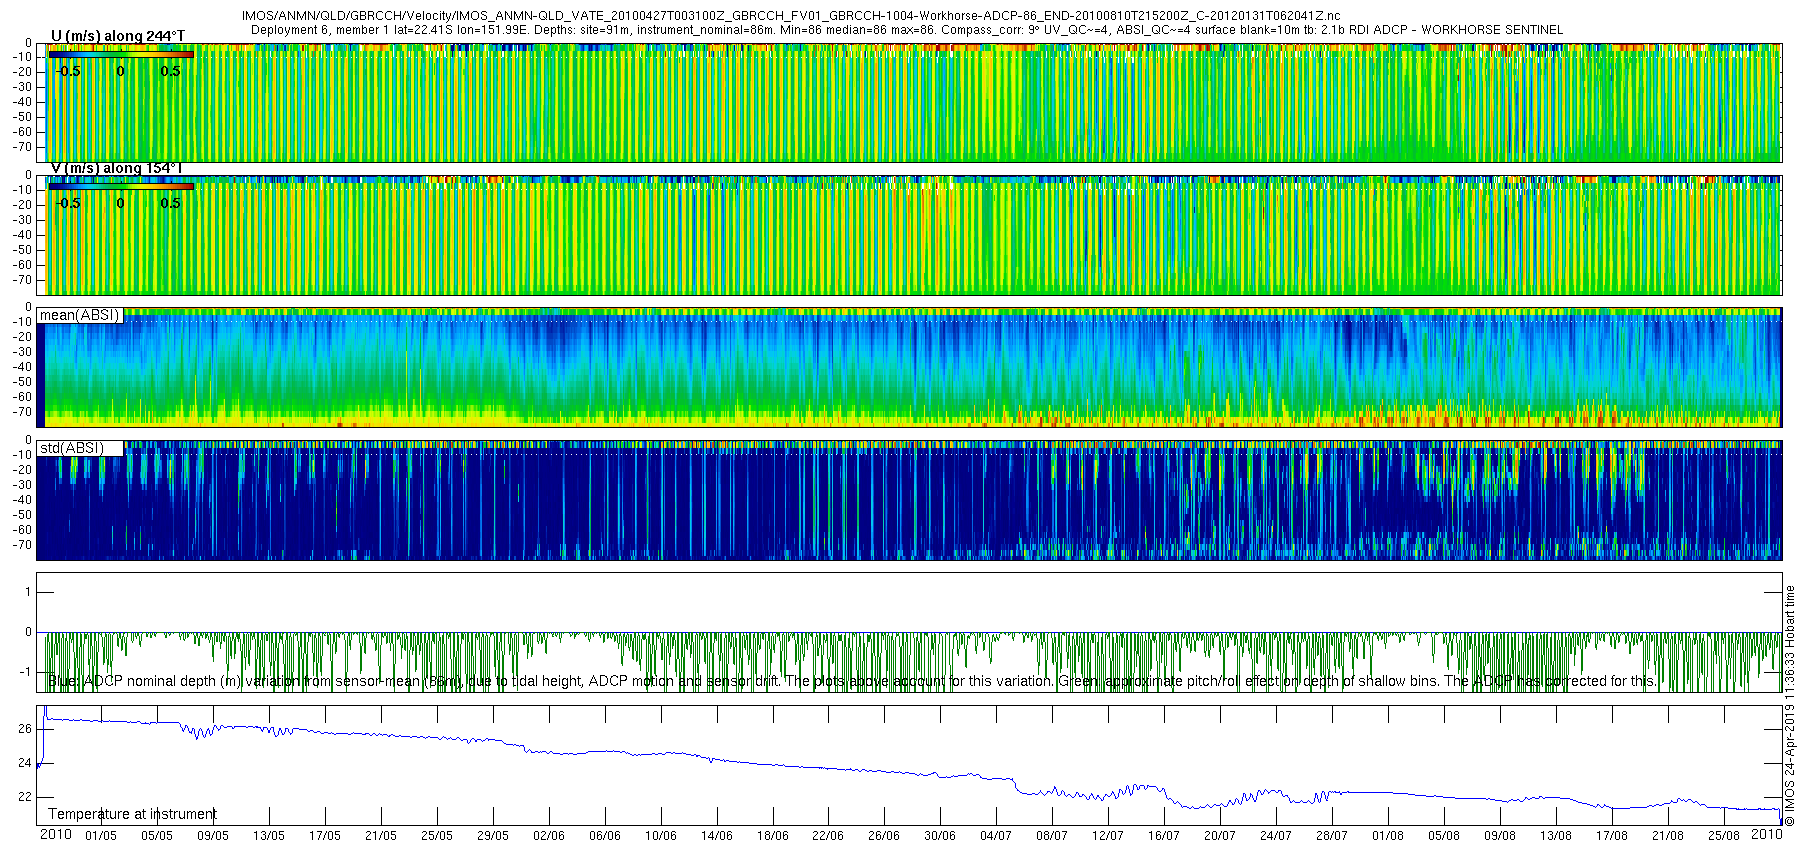This screenshot has height=850, width=1800.
Task: Select the Temperature at instrument label
Action: 132,814
